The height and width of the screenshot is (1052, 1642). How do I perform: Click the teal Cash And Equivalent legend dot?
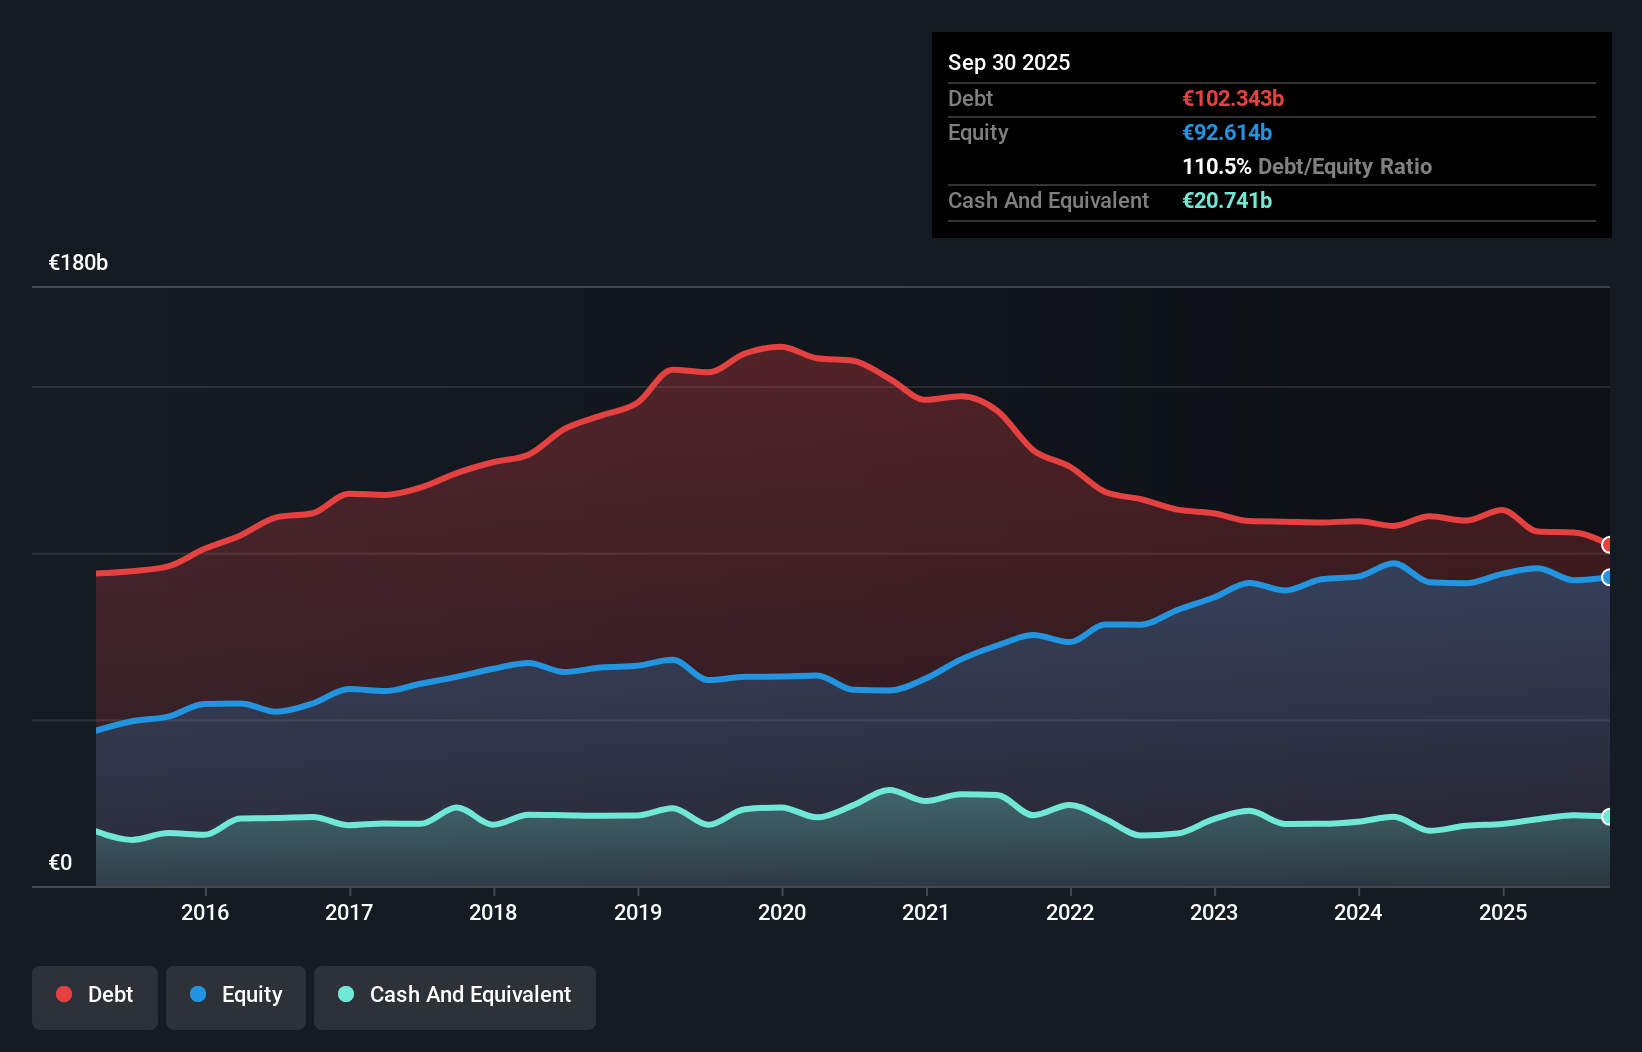pos(346,994)
